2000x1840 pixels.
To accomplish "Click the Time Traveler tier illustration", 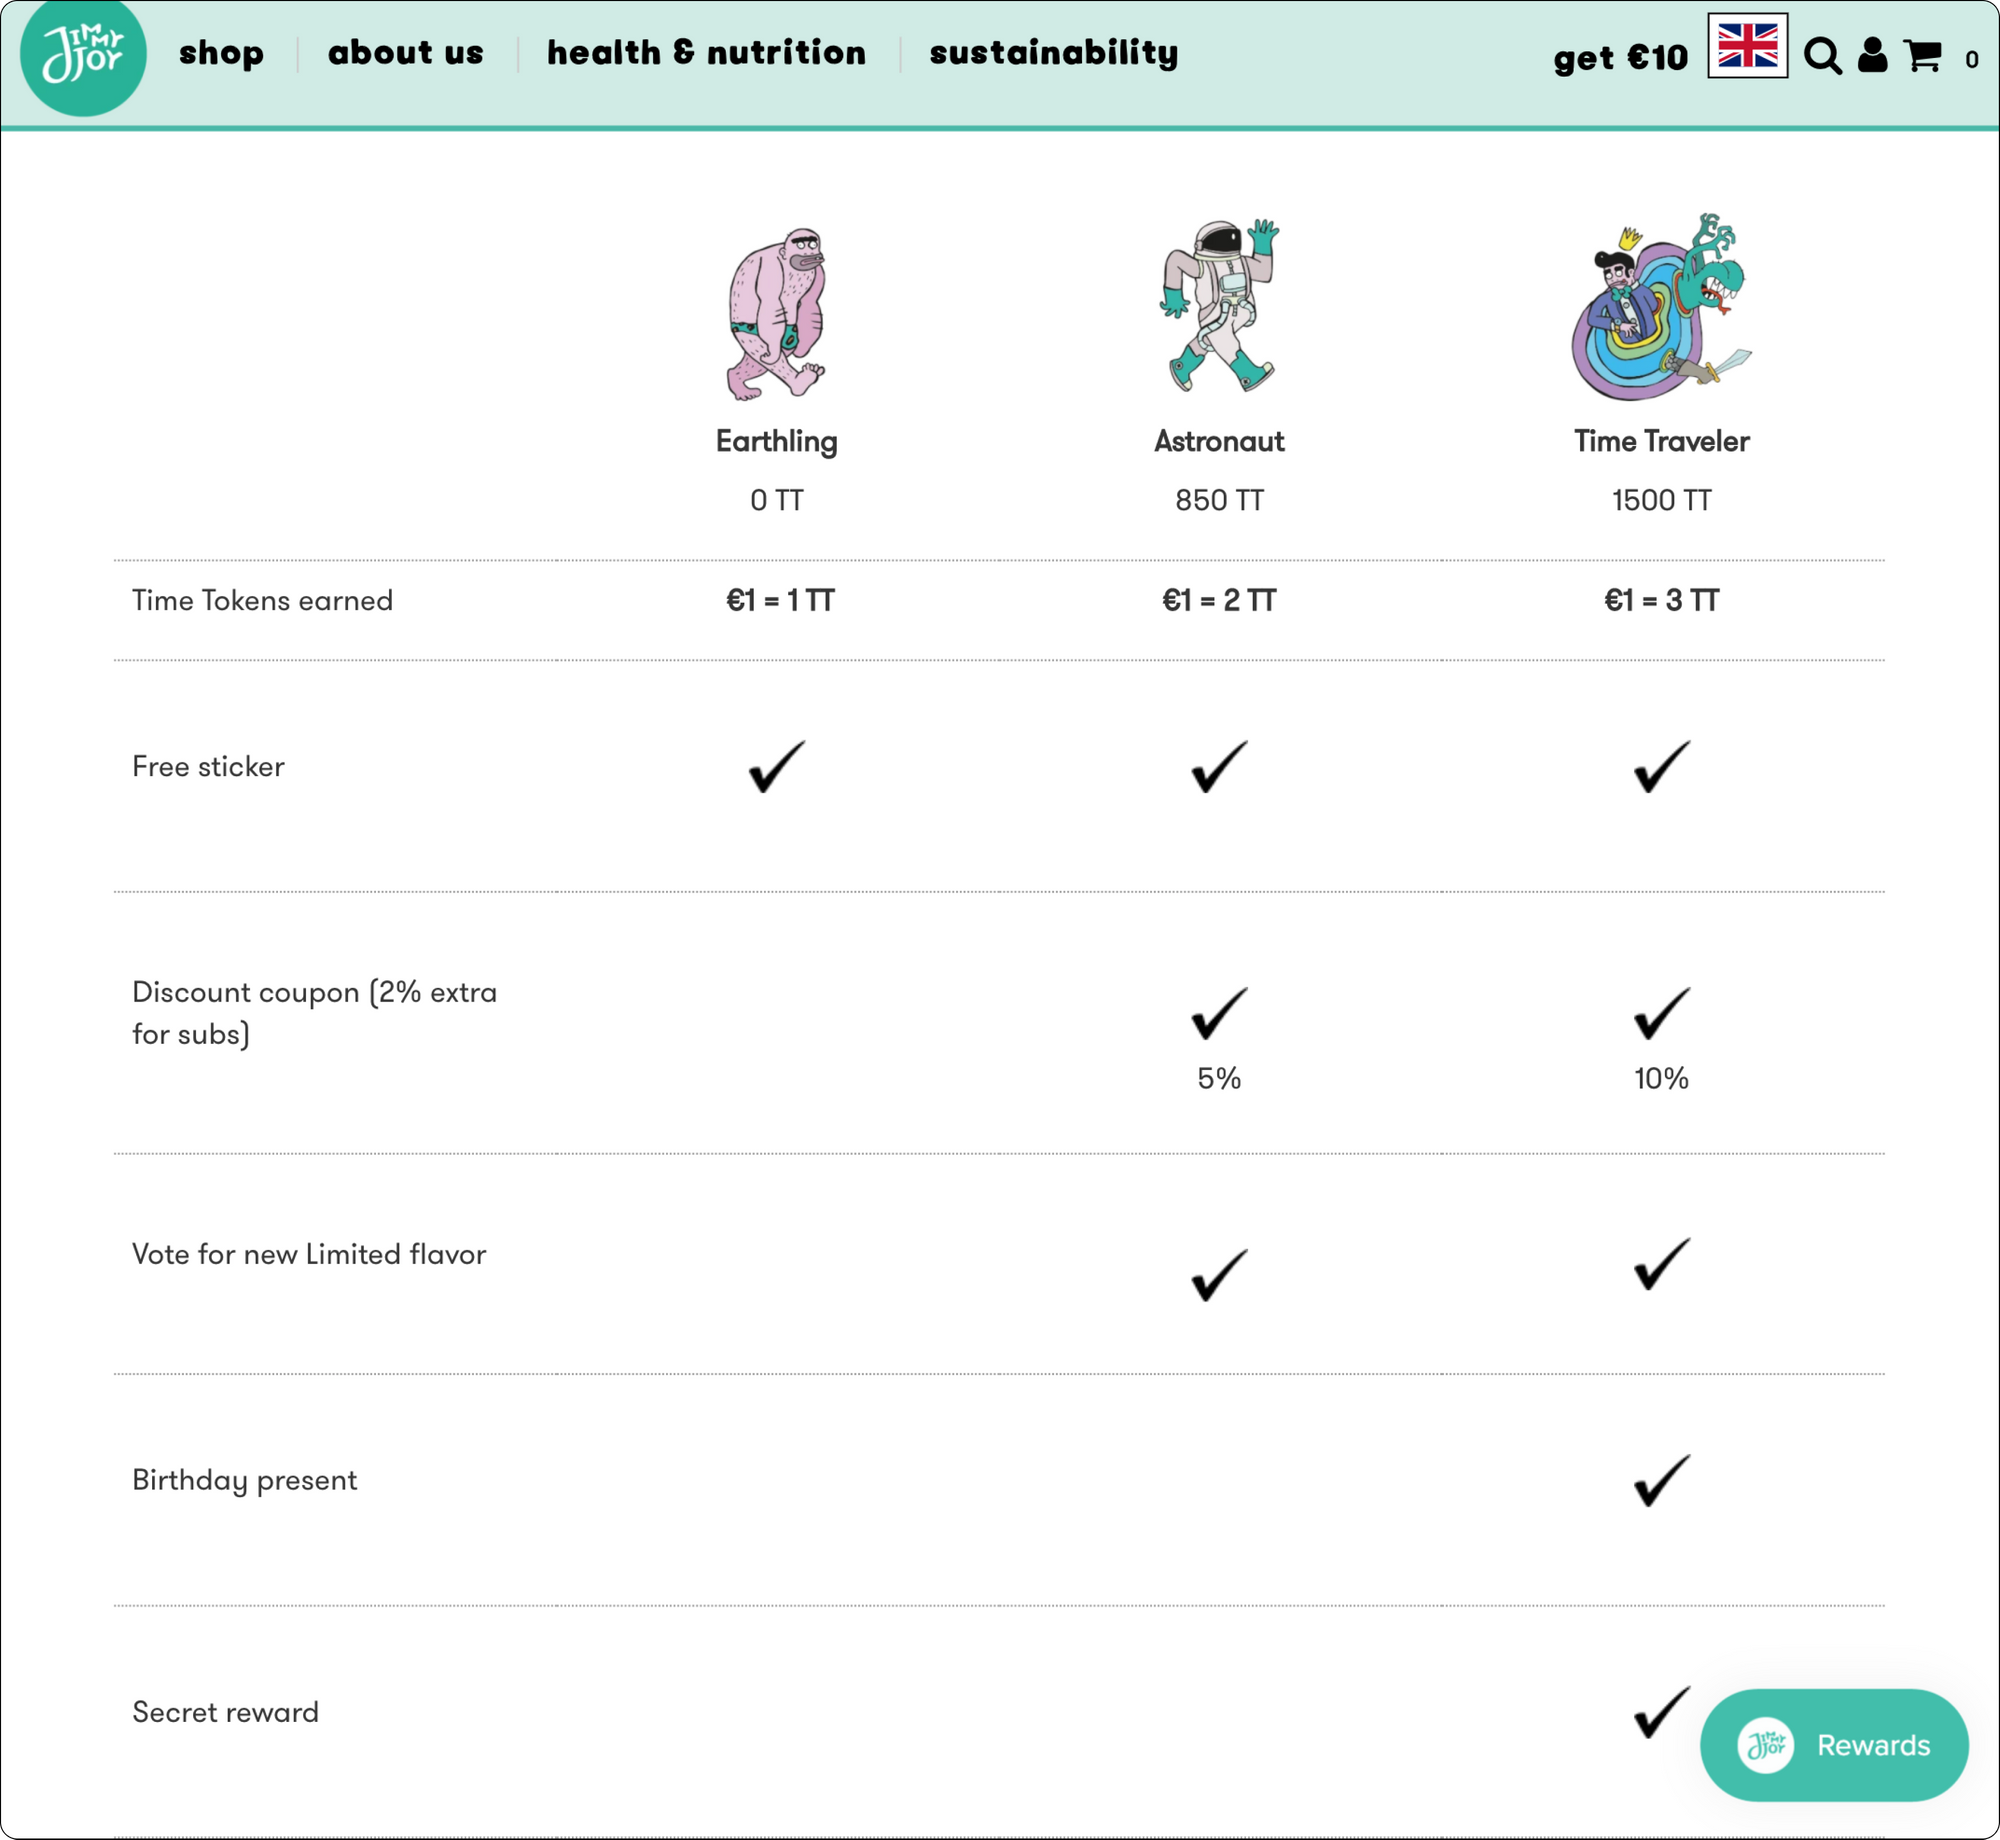I will pyautogui.click(x=1661, y=307).
